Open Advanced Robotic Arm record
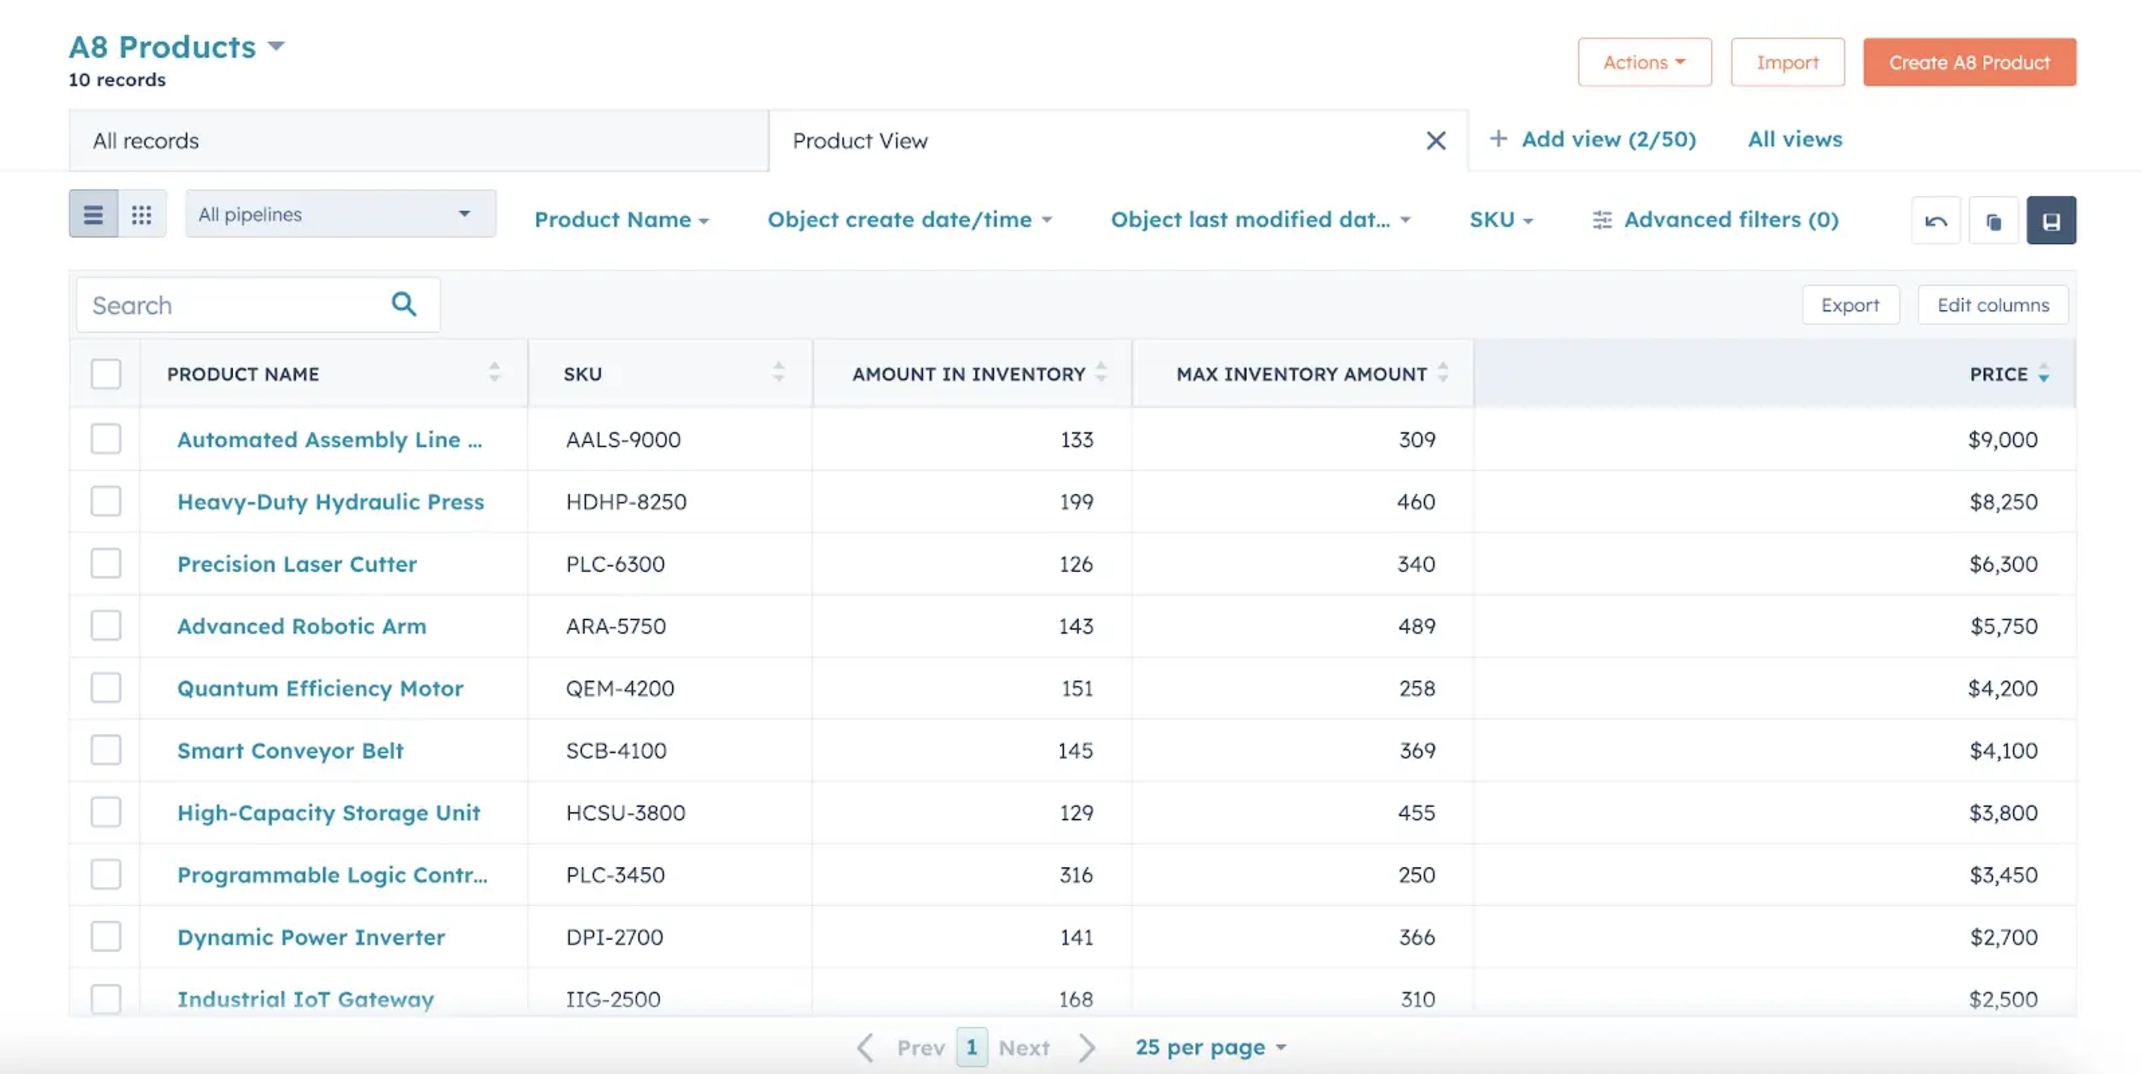This screenshot has height=1074, width=2142. (x=301, y=625)
